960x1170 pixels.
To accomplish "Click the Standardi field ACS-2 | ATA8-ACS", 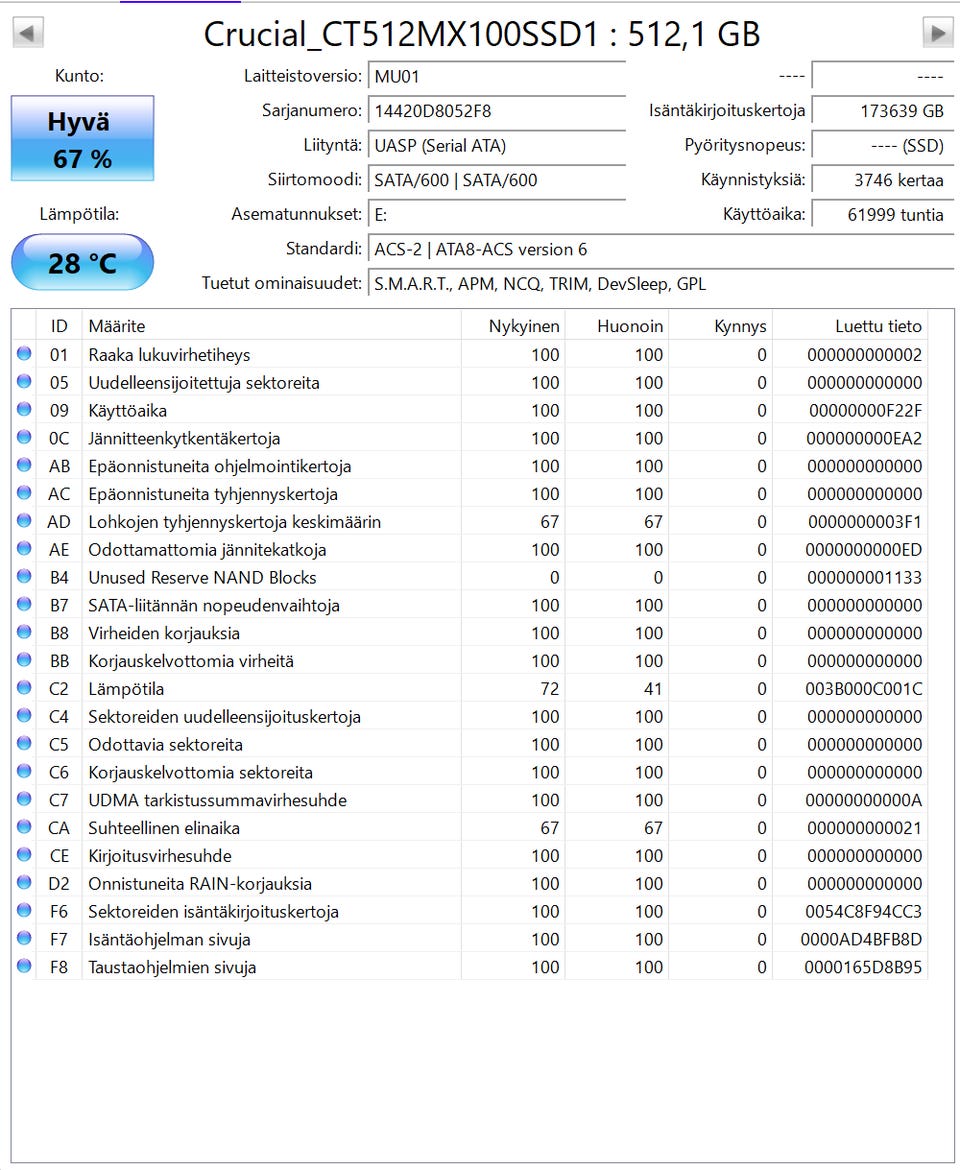I will 661,249.
